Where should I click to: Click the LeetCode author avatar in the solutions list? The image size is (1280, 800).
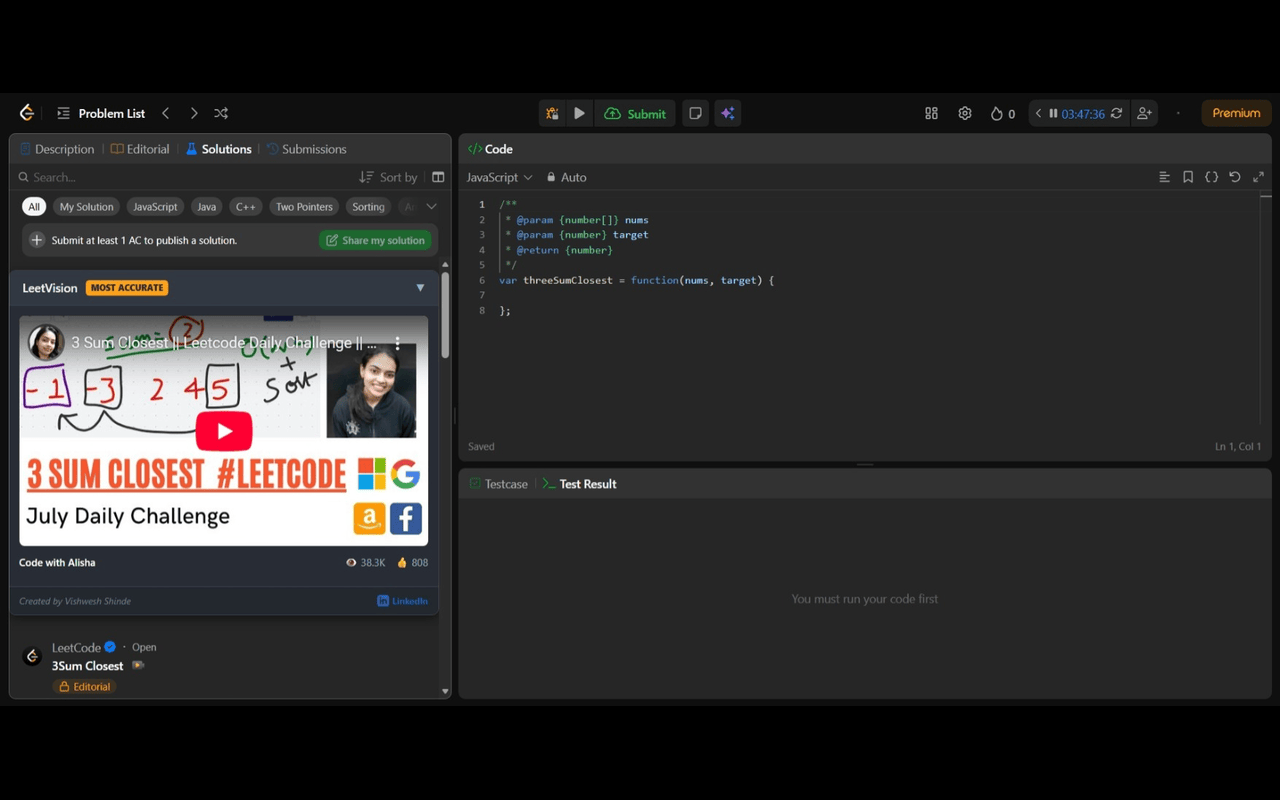[x=32, y=656]
